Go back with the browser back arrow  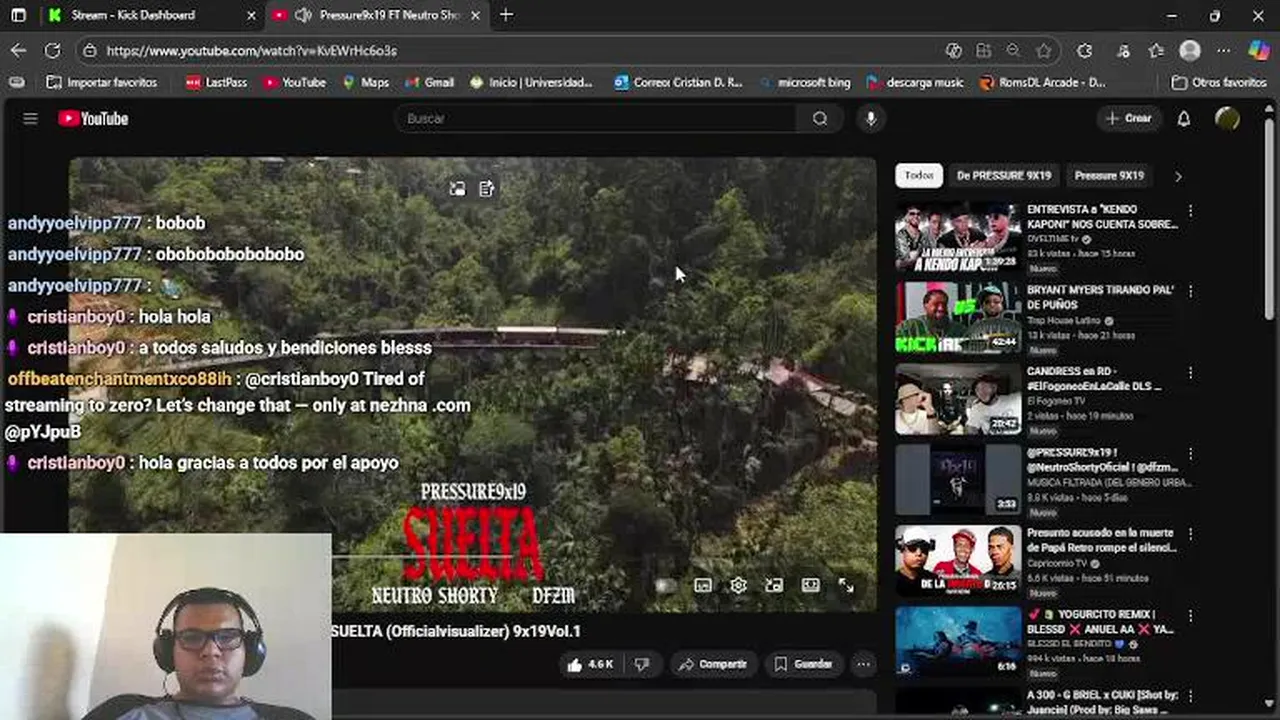click(x=19, y=50)
